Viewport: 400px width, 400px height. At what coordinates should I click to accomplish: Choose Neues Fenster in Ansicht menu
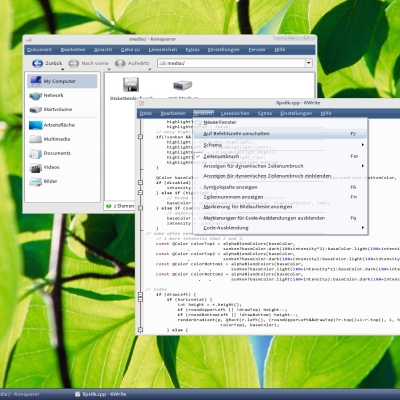279,122
